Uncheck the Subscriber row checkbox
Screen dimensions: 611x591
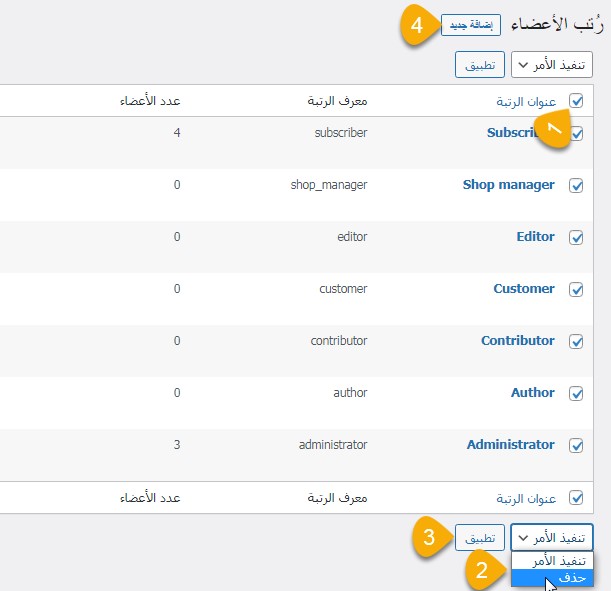pos(576,133)
